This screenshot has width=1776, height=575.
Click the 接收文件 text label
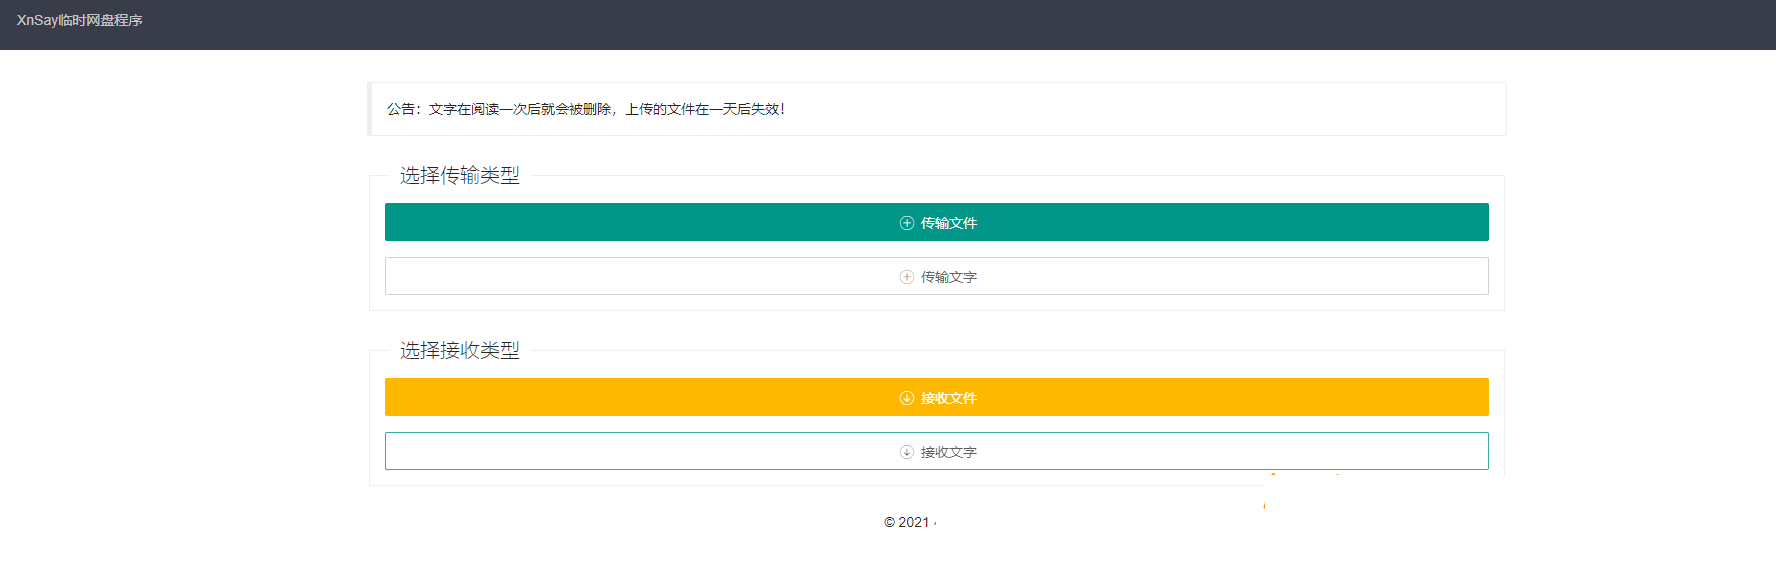coord(949,398)
